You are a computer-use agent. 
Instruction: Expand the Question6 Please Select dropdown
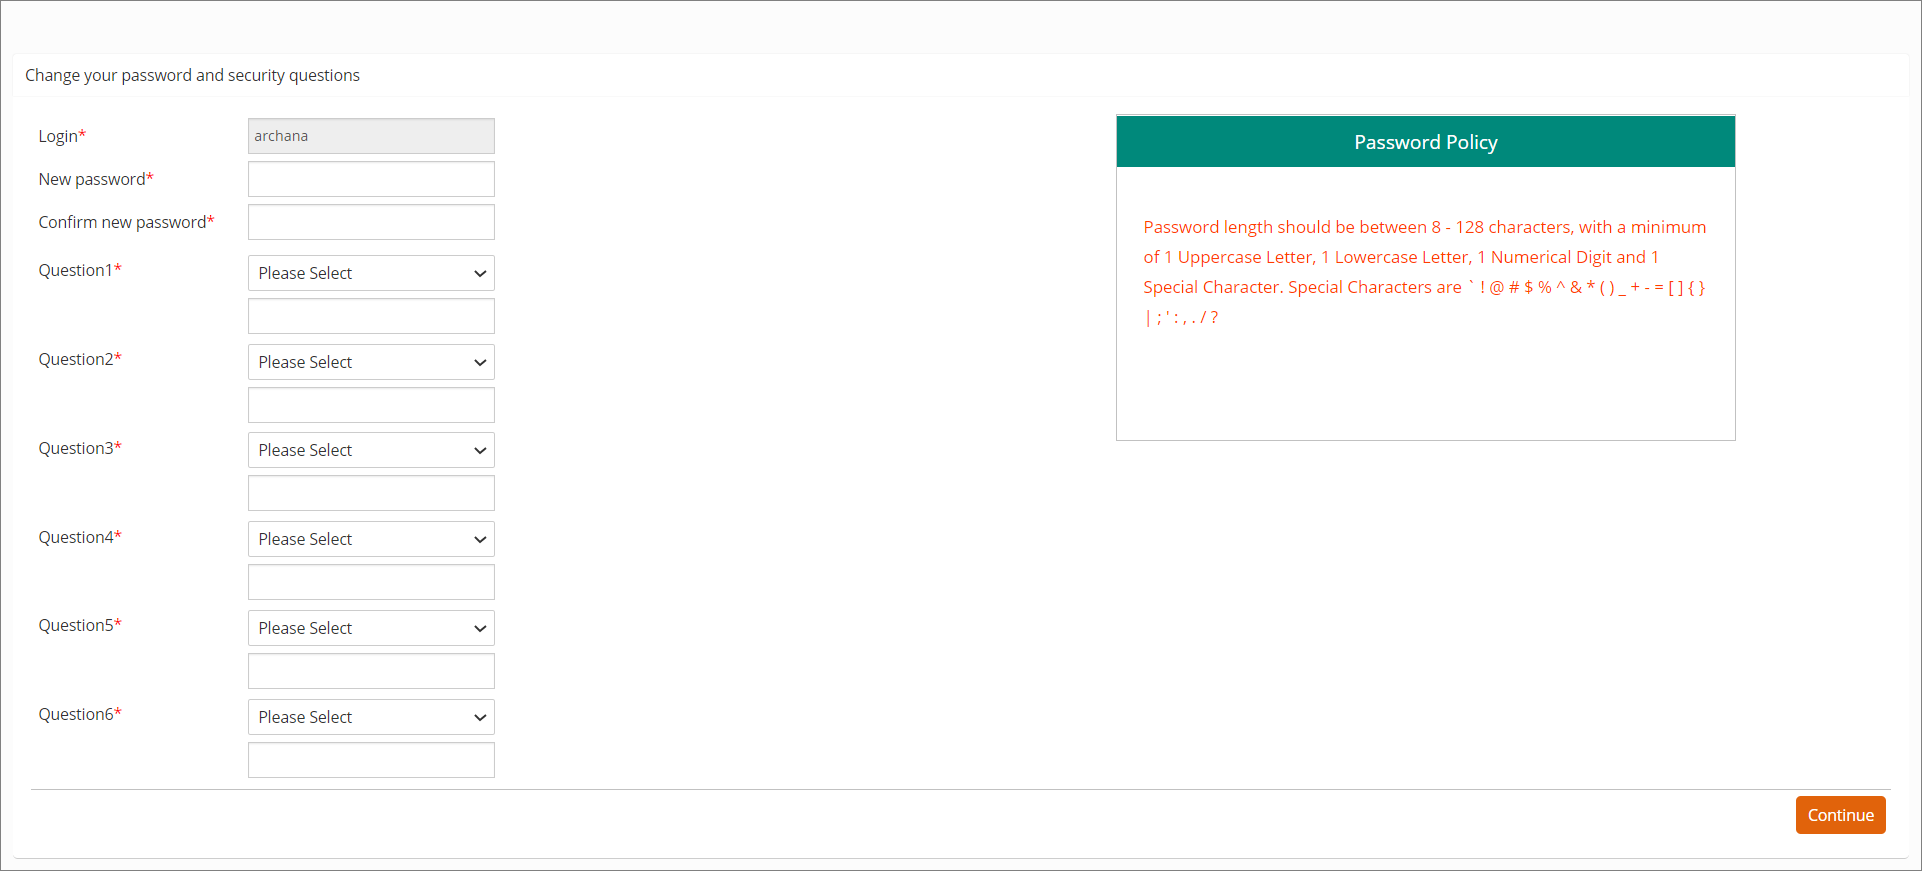point(371,717)
